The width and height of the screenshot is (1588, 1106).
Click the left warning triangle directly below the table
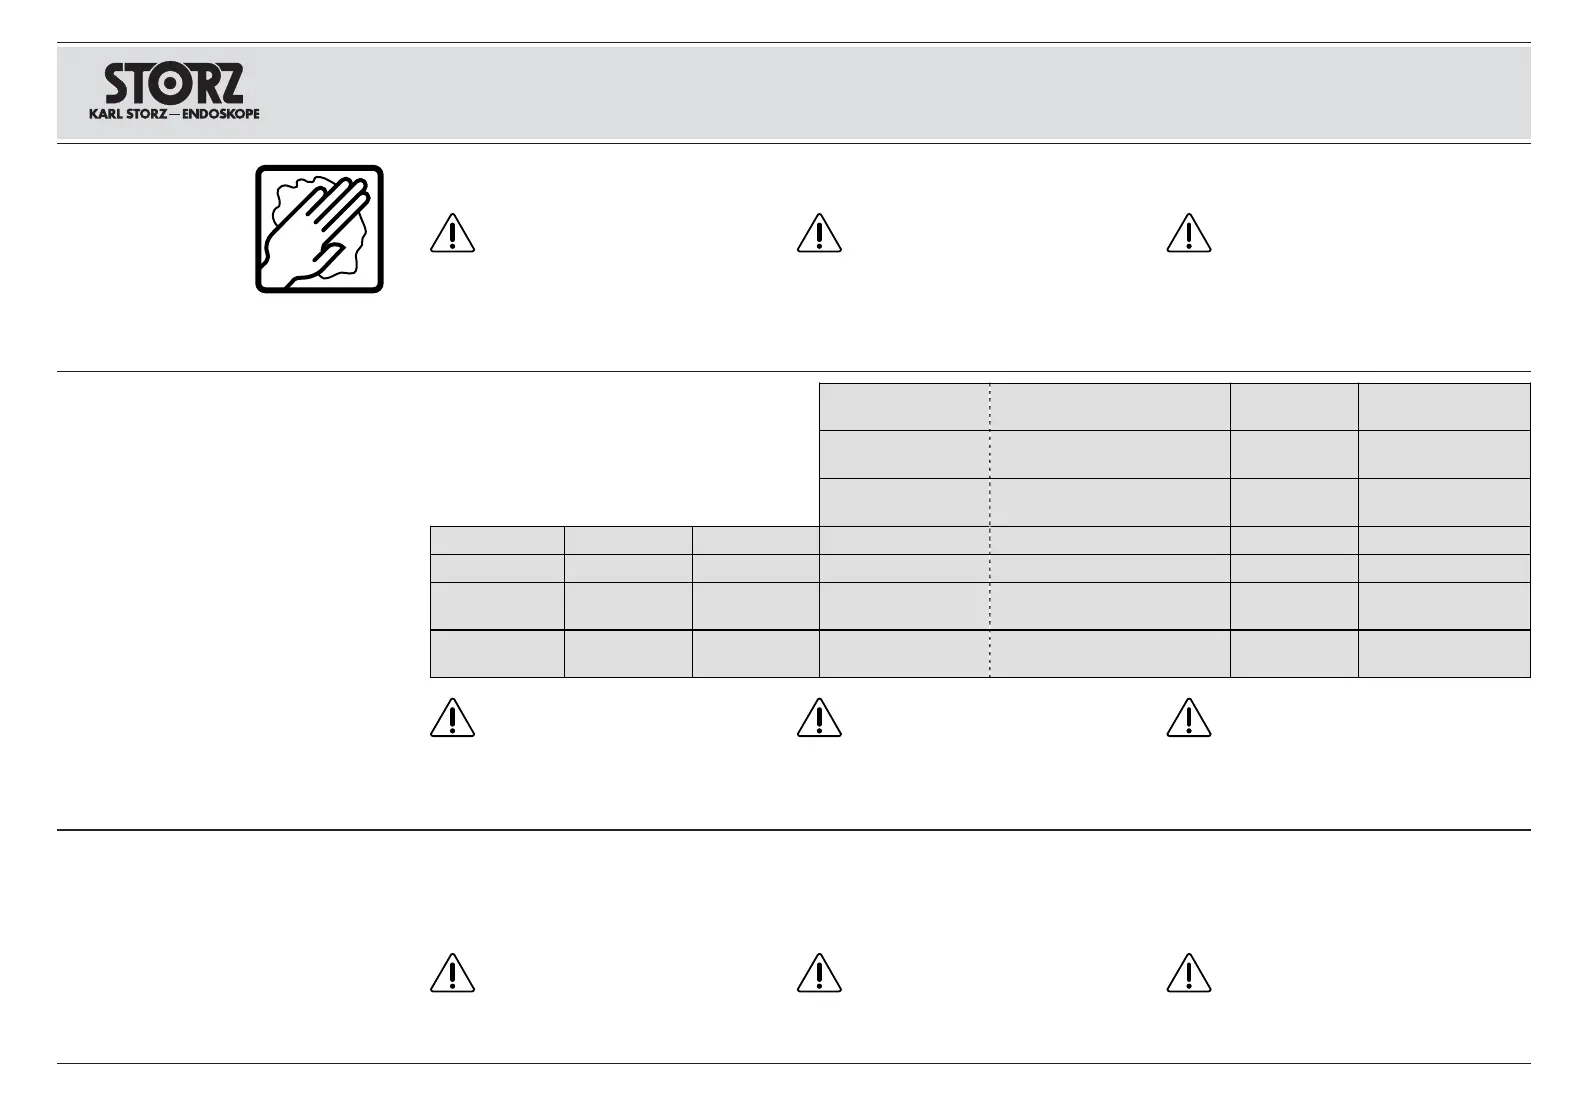click(x=452, y=718)
